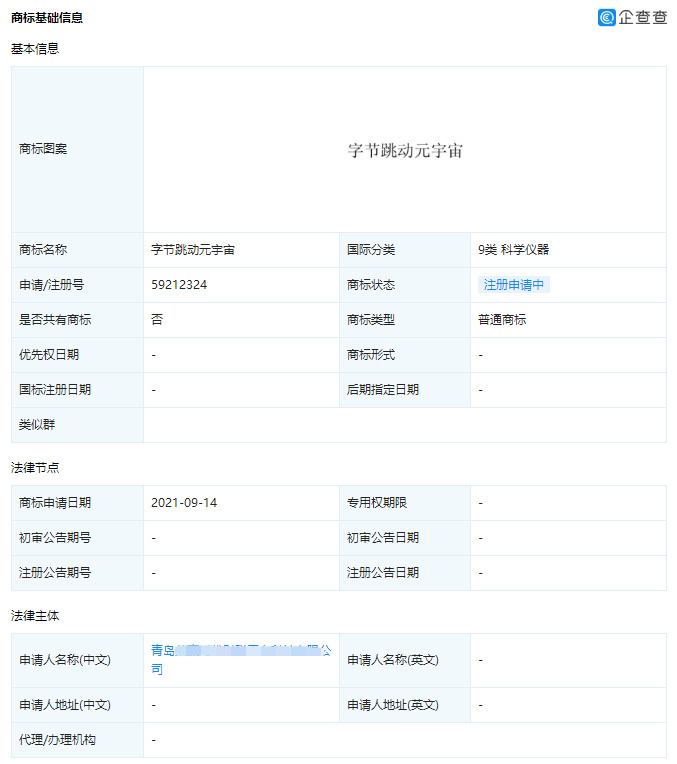Viewport: 677px width, 764px height.
Task: Click the registration number 59212324
Action: point(179,285)
